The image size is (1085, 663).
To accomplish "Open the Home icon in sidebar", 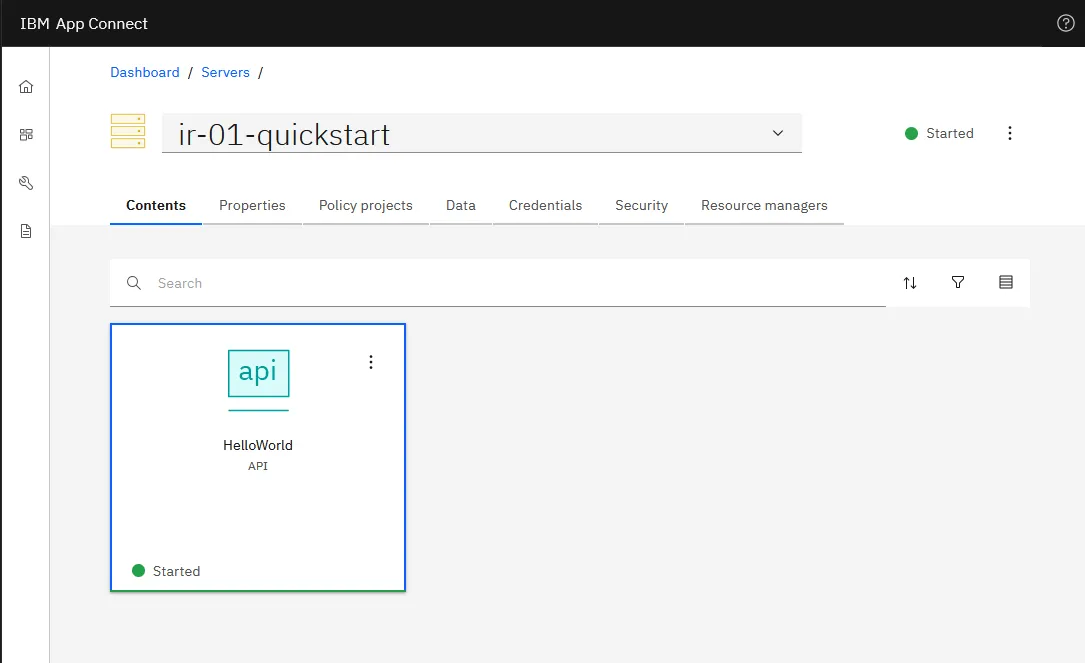I will click(26, 87).
